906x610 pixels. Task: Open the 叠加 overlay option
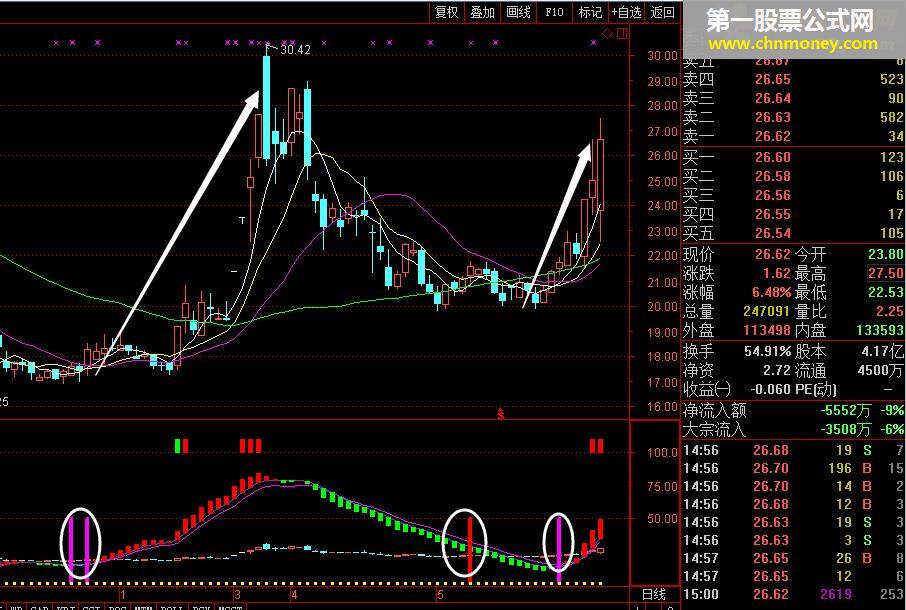pyautogui.click(x=482, y=12)
